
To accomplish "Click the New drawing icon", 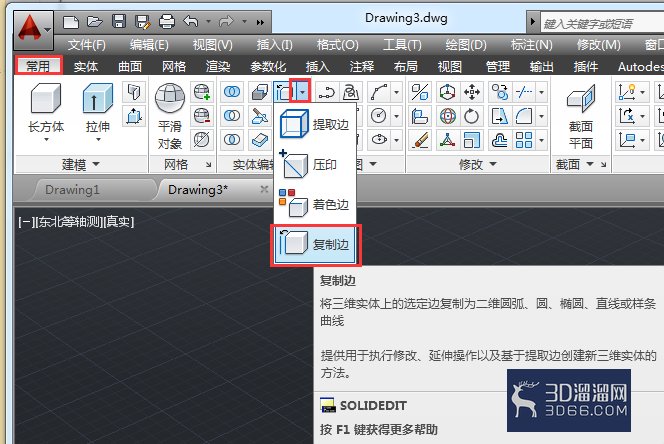I will click(x=70, y=22).
